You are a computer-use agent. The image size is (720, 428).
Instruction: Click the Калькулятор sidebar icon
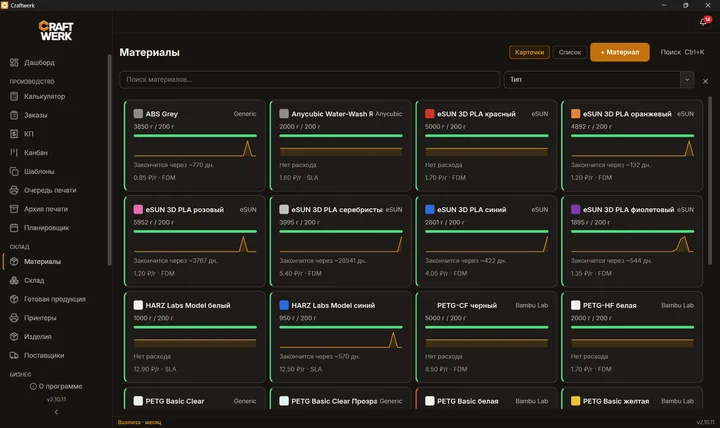[x=14, y=96]
